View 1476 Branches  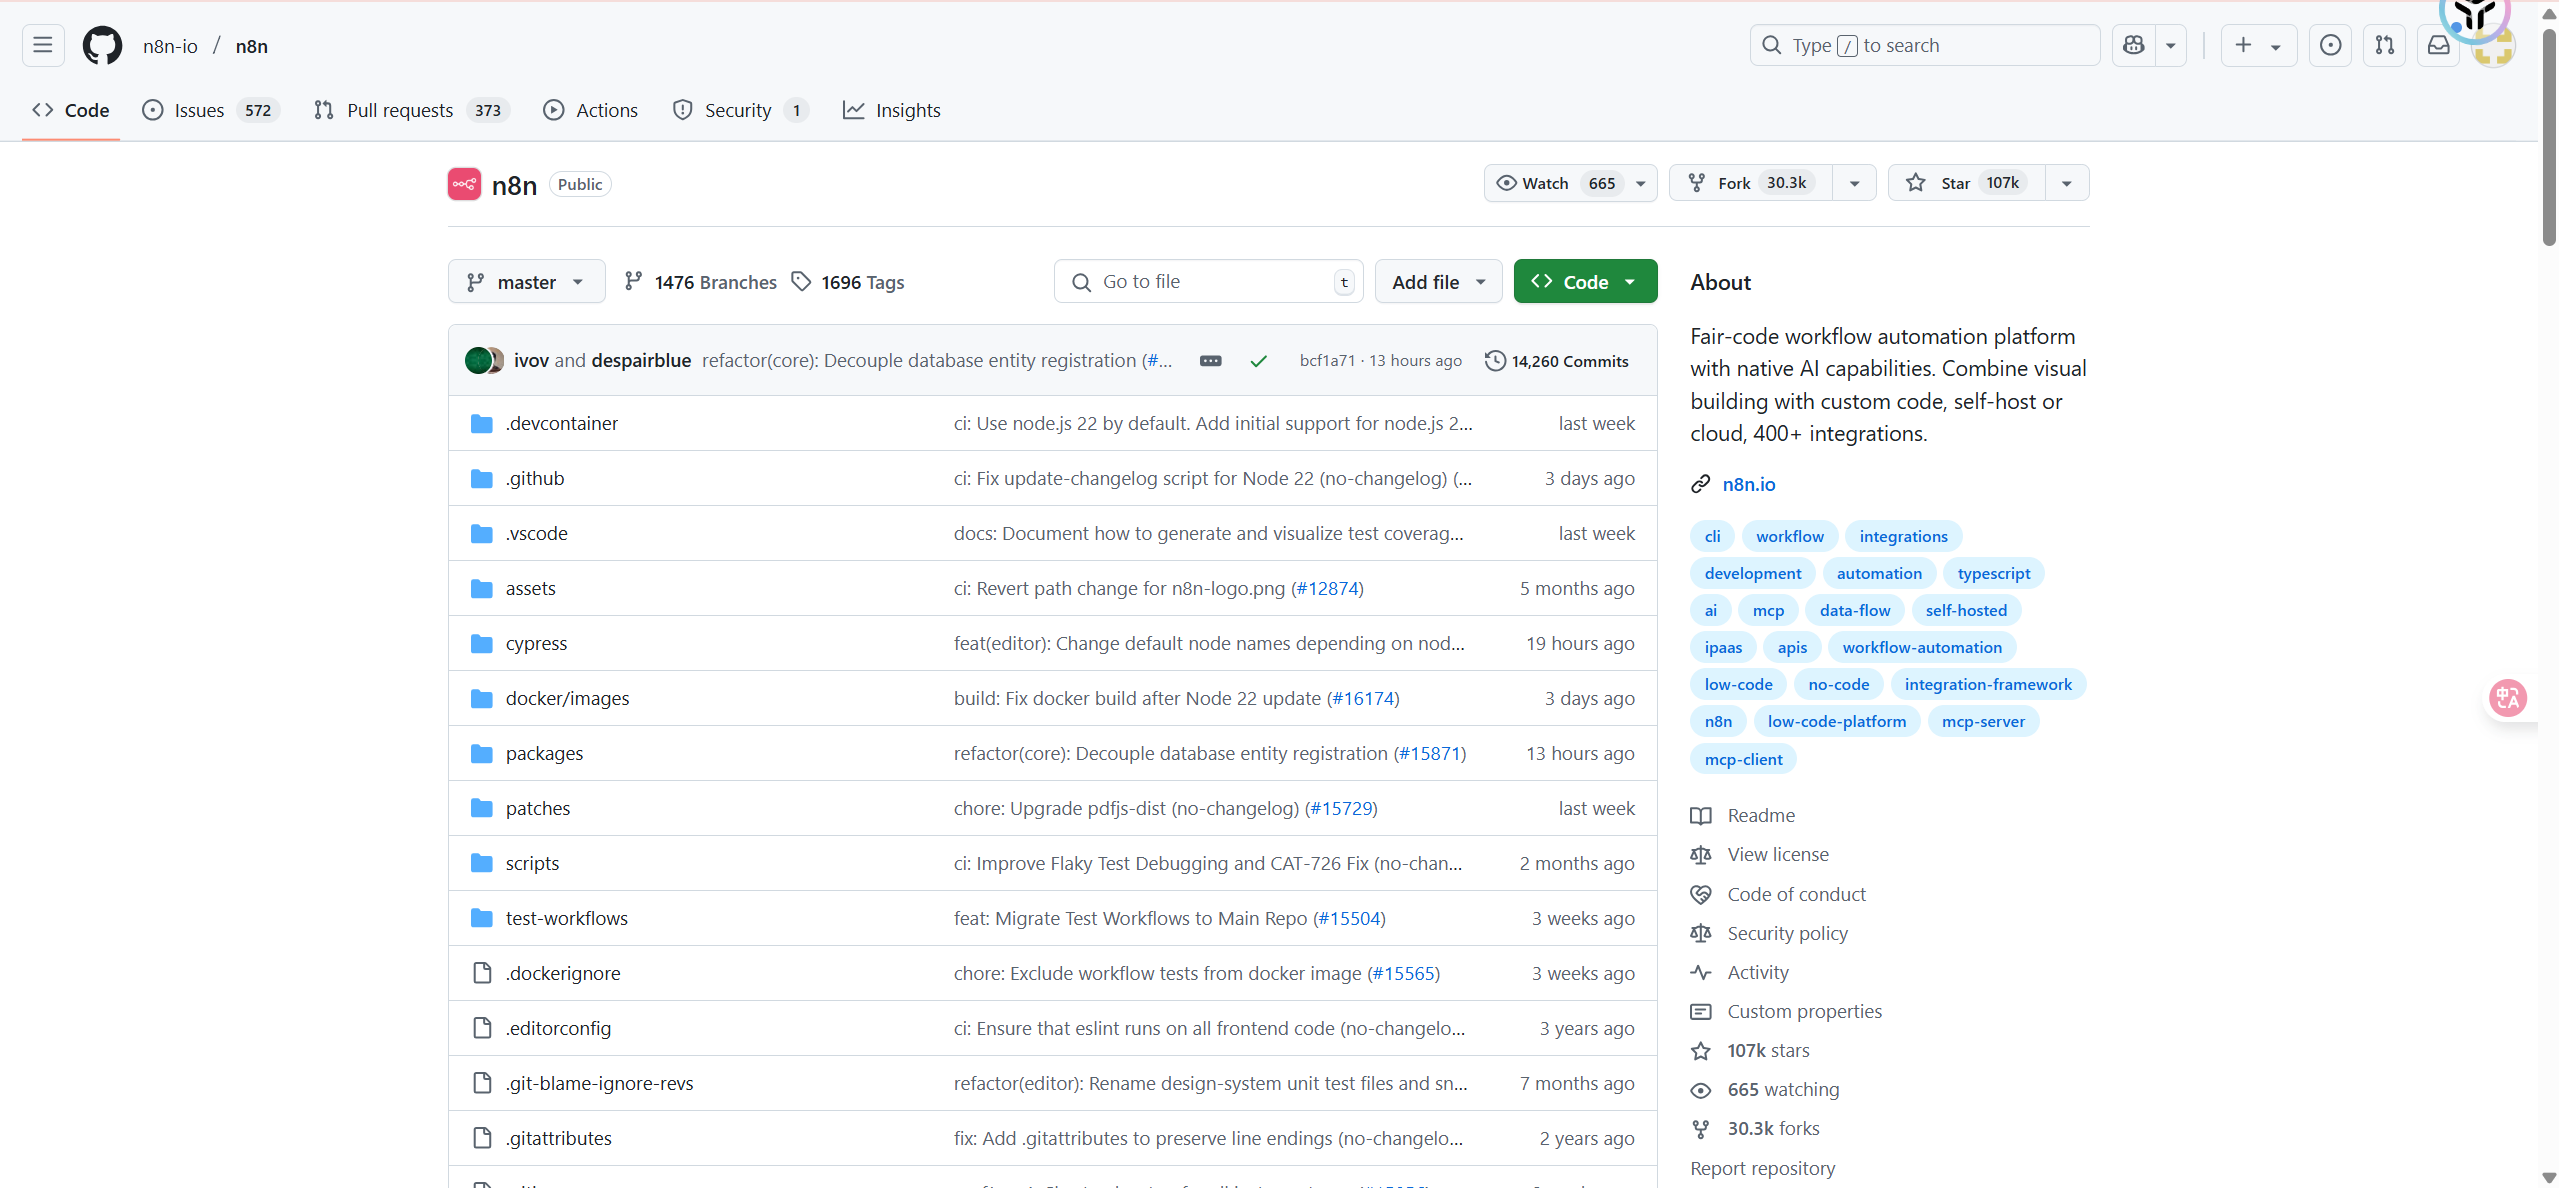pyautogui.click(x=700, y=282)
